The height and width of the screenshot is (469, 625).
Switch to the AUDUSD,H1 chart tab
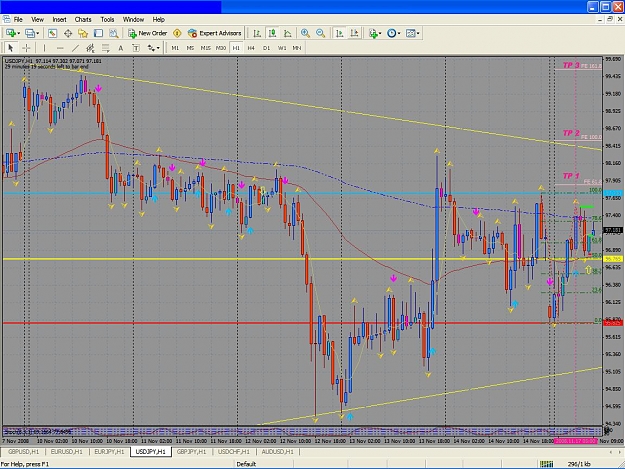pos(277,451)
